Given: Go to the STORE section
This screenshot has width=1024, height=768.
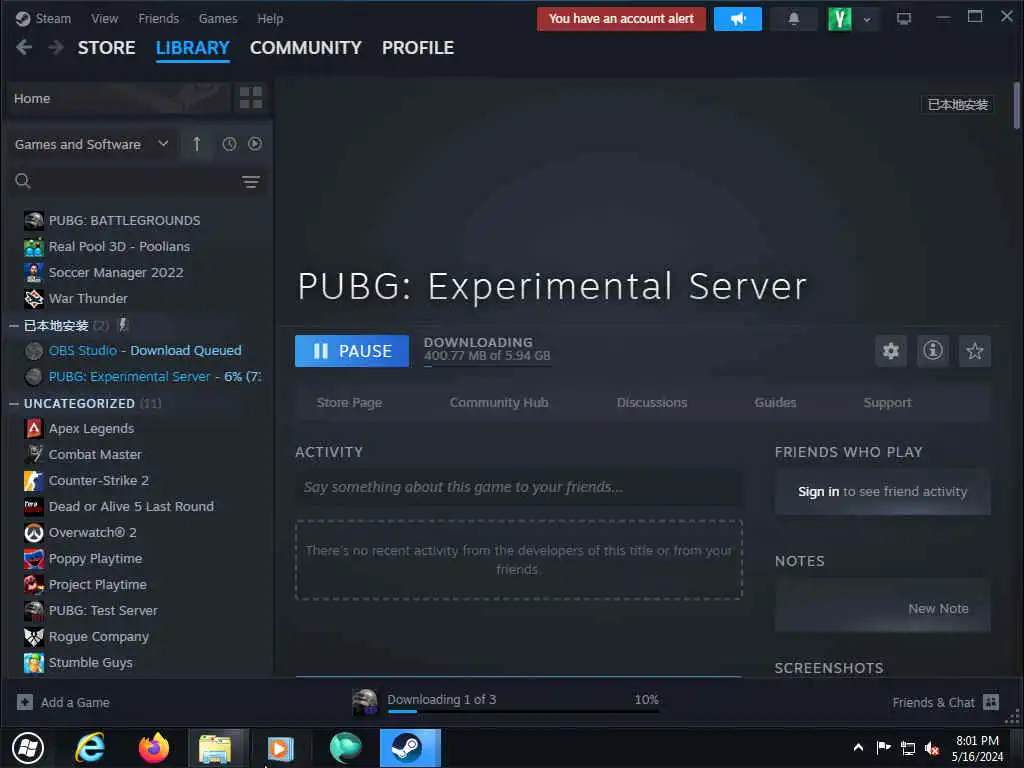Looking at the screenshot, I should click(x=106, y=48).
